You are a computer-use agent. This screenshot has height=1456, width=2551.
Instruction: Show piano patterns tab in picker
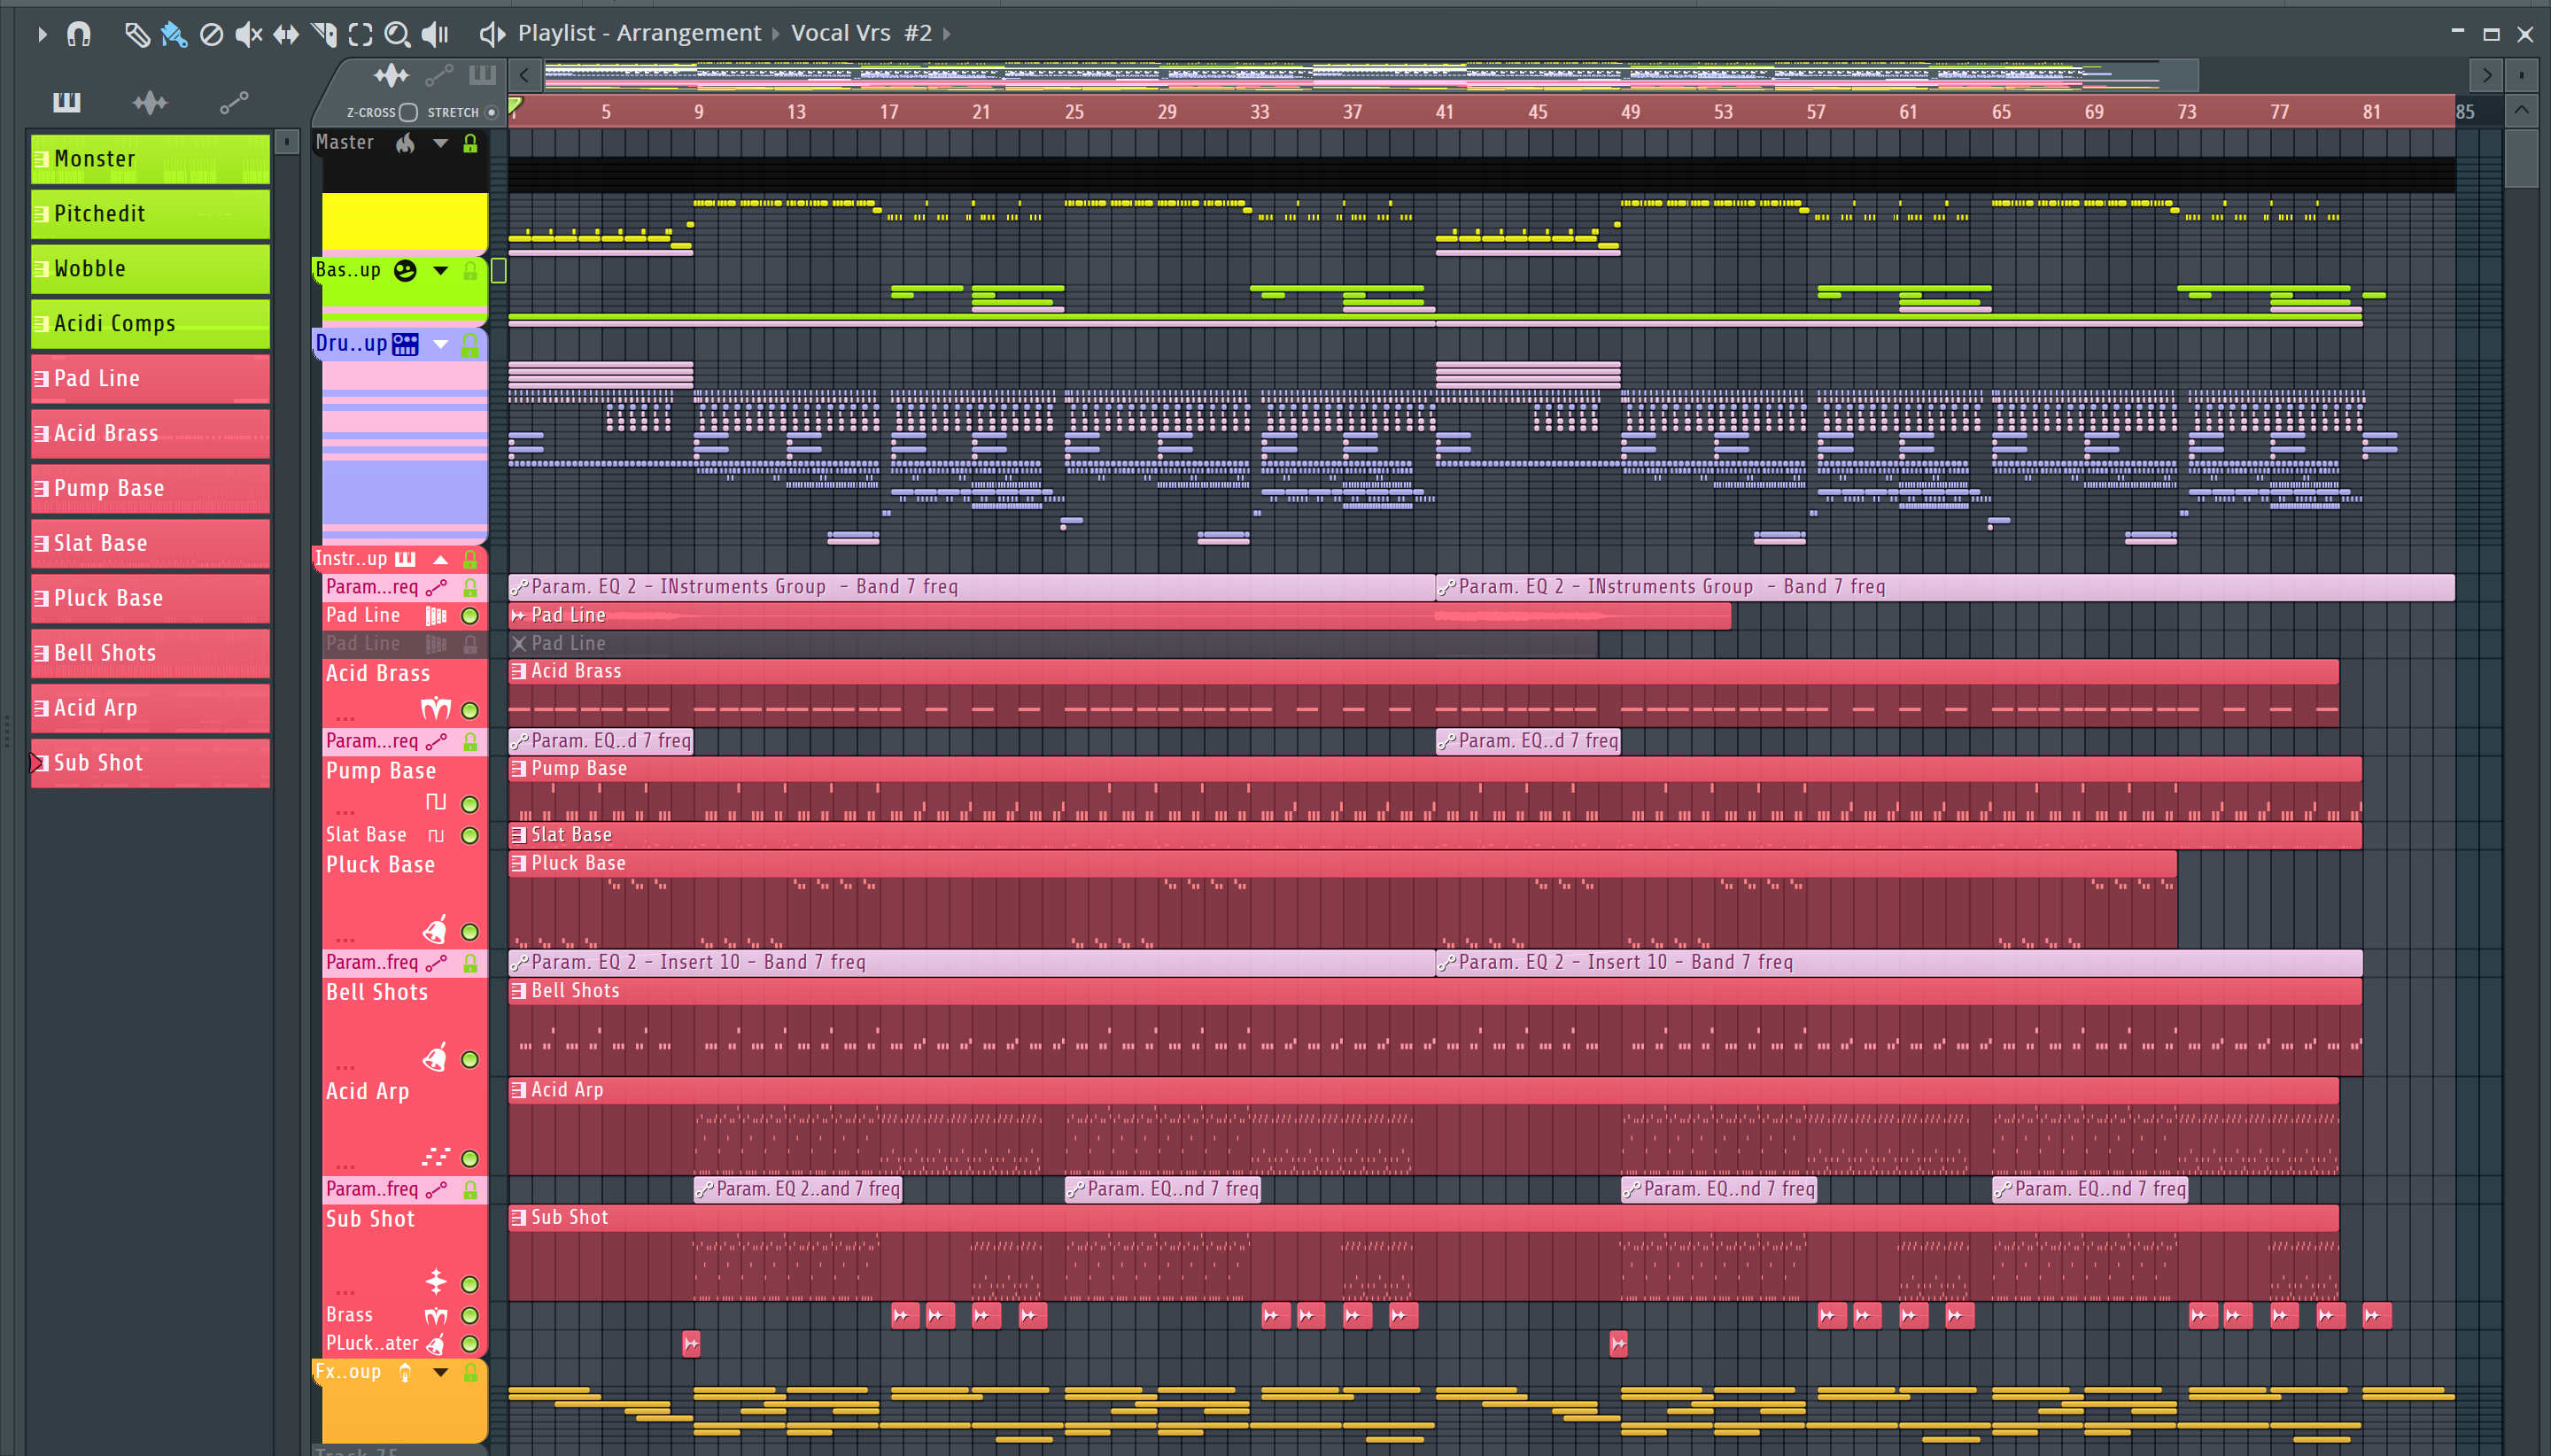coord(67,102)
